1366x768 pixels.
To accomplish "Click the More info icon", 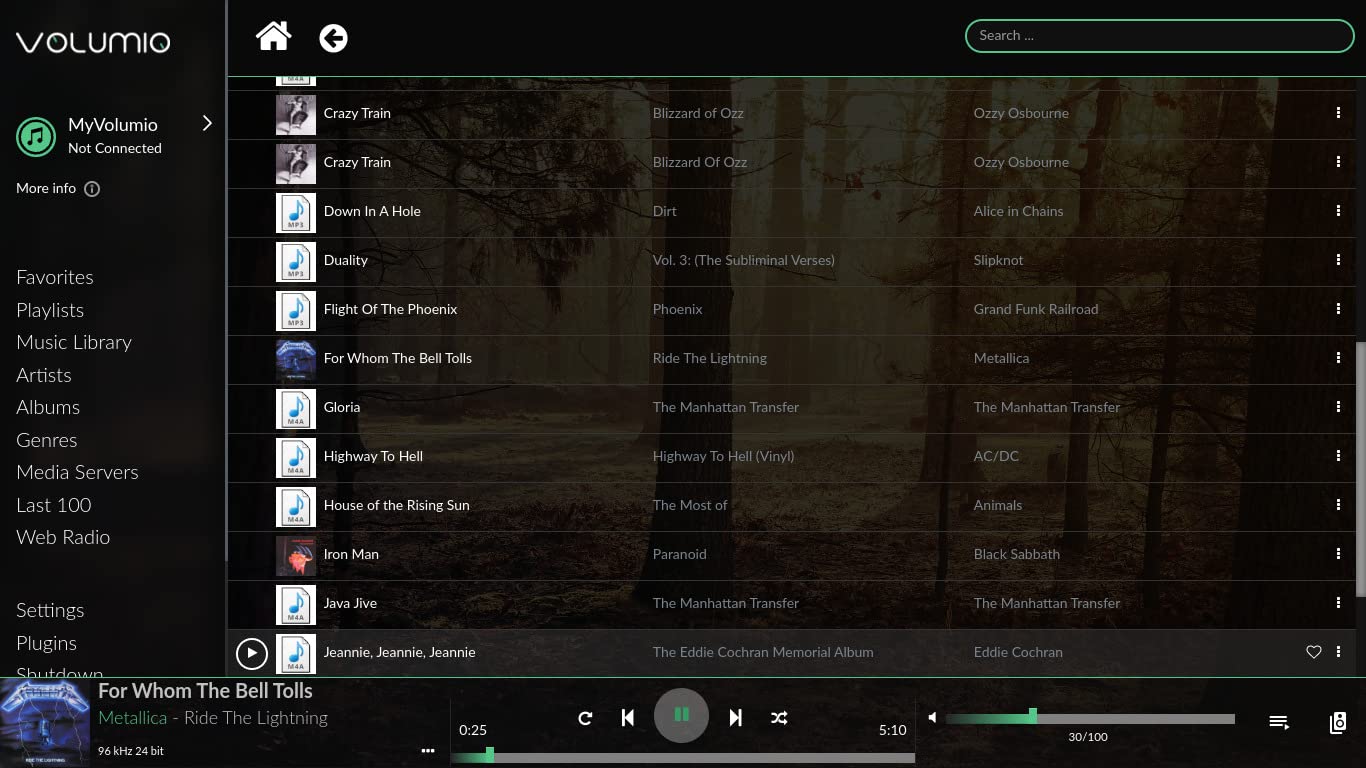I will pos(92,189).
